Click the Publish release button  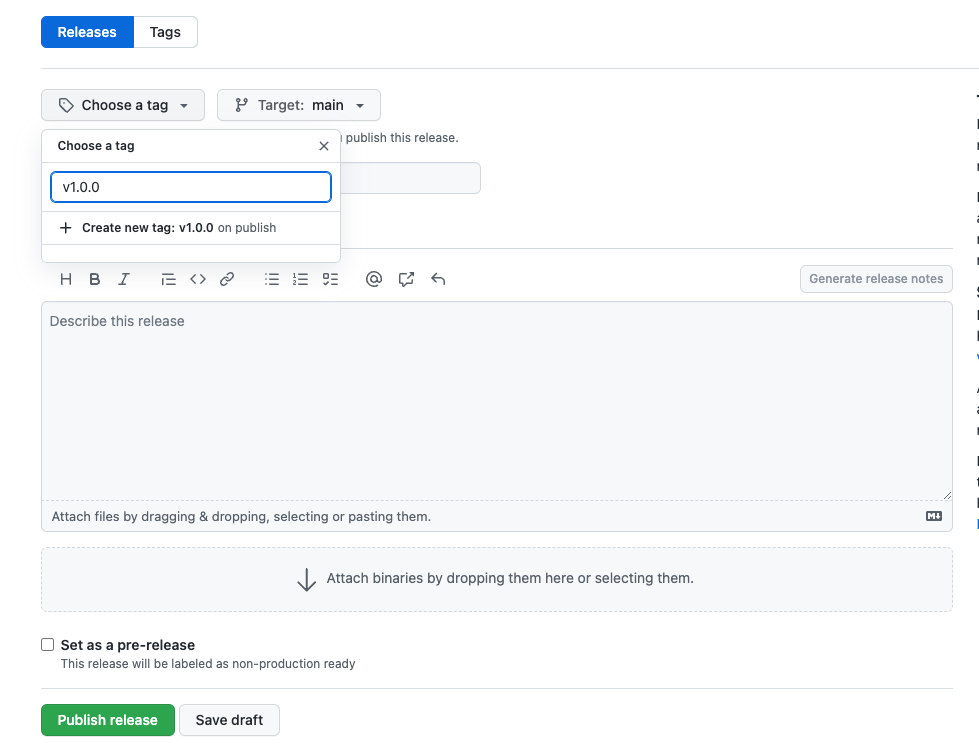coord(108,720)
